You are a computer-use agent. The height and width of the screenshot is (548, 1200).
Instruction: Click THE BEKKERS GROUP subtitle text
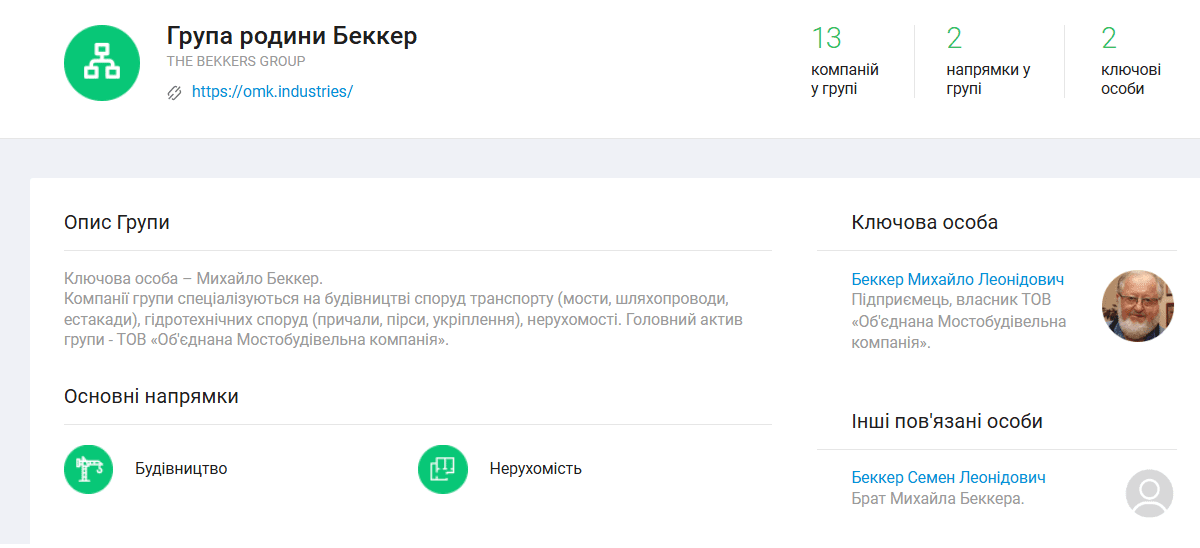236,61
